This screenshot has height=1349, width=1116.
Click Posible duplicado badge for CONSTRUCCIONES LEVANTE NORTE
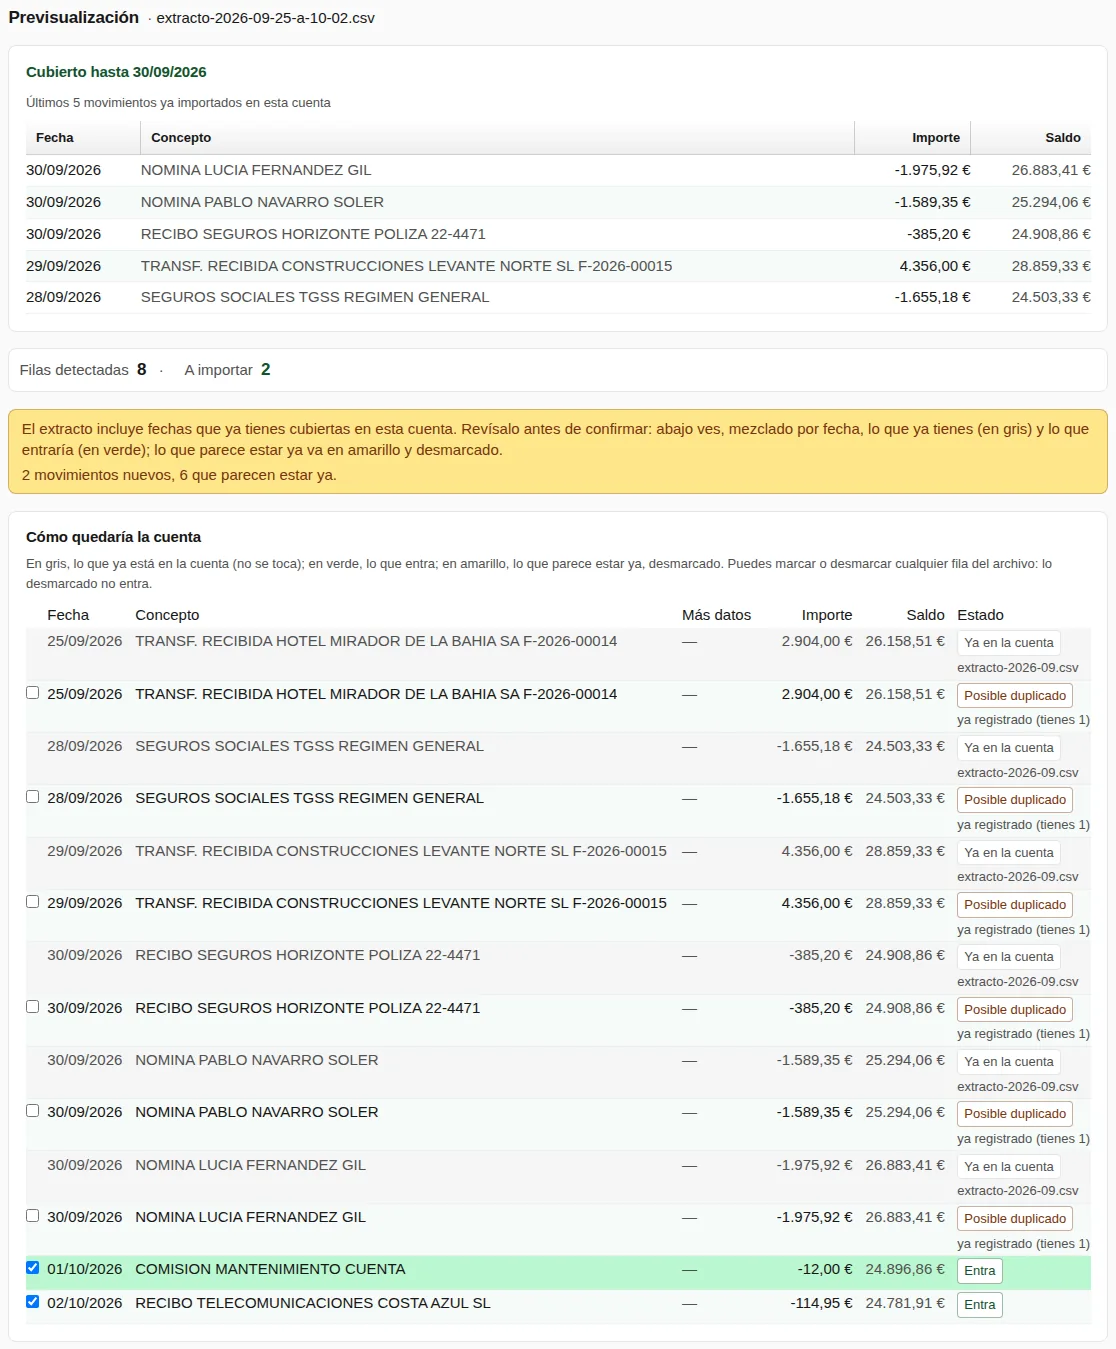point(1015,905)
